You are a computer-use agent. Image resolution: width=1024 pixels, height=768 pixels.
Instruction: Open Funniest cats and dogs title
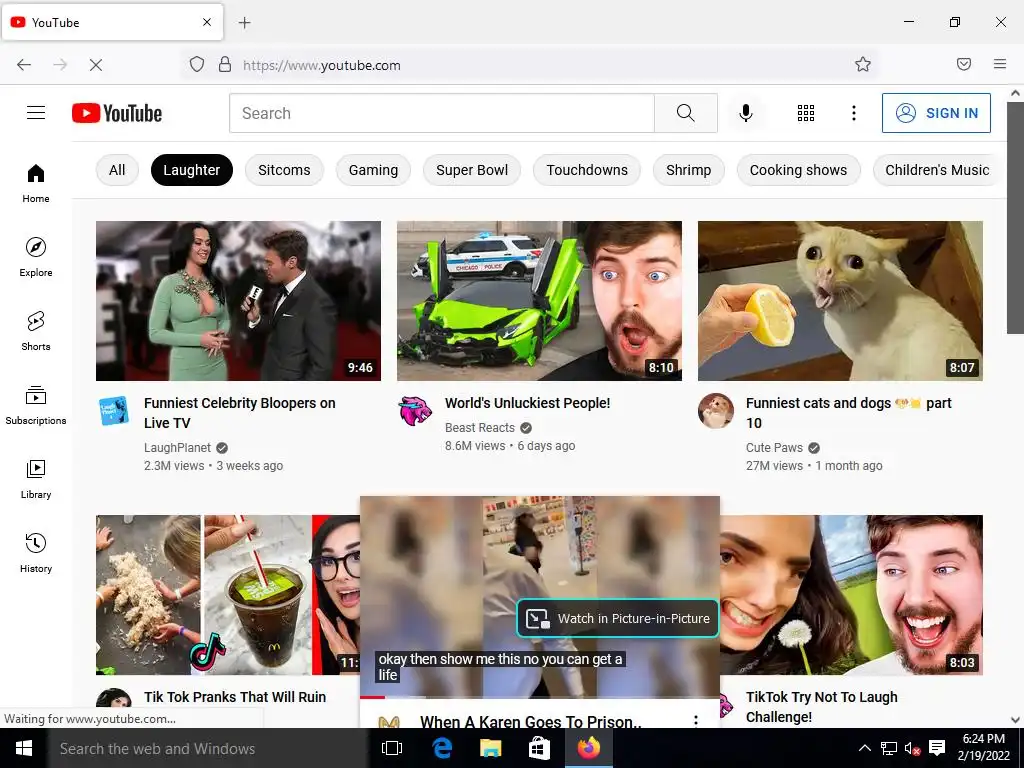coord(848,413)
